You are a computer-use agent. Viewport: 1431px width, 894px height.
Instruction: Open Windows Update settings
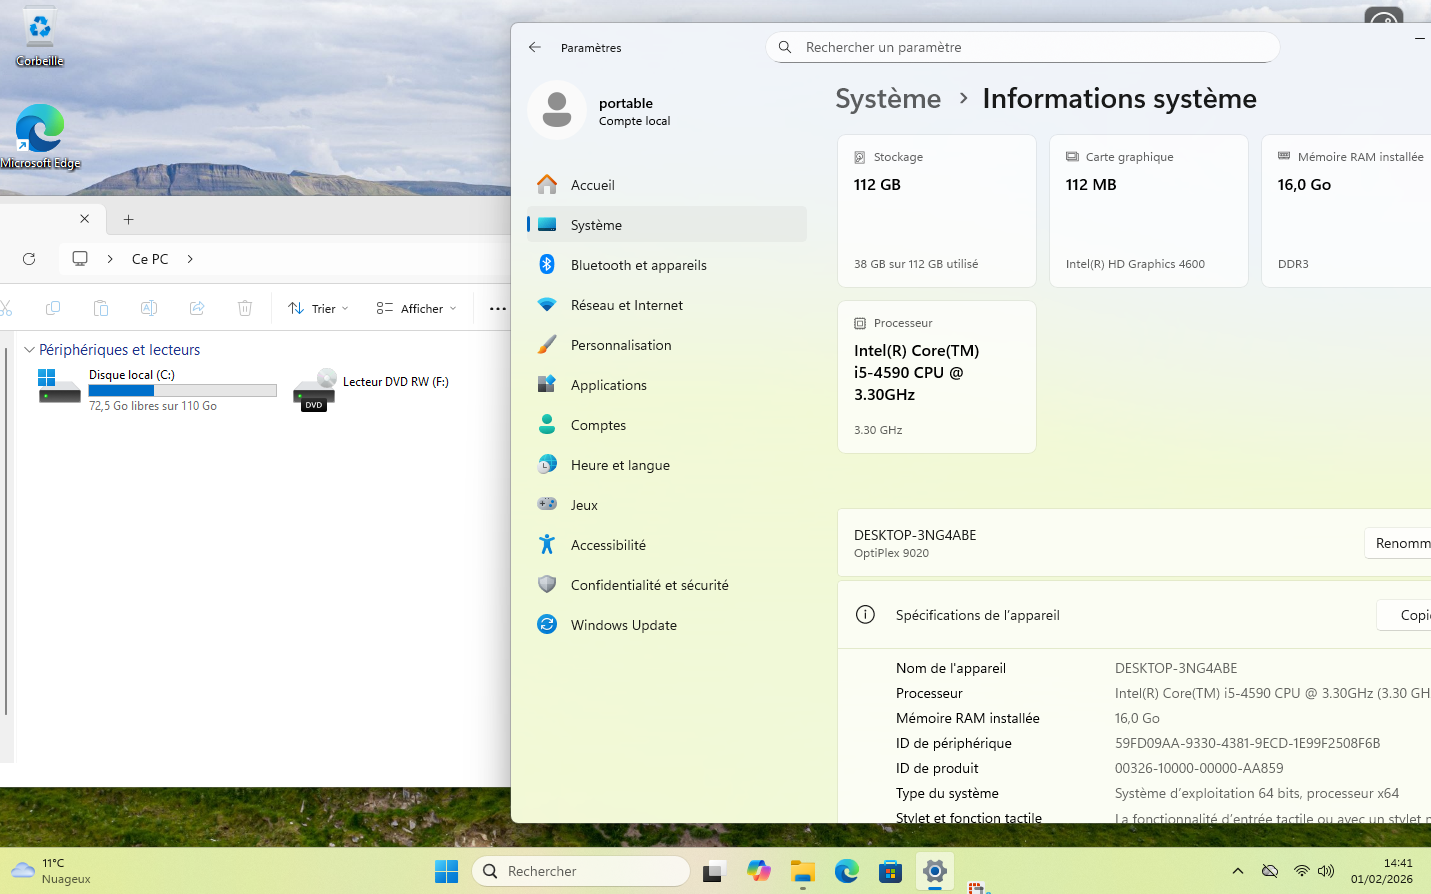point(623,625)
